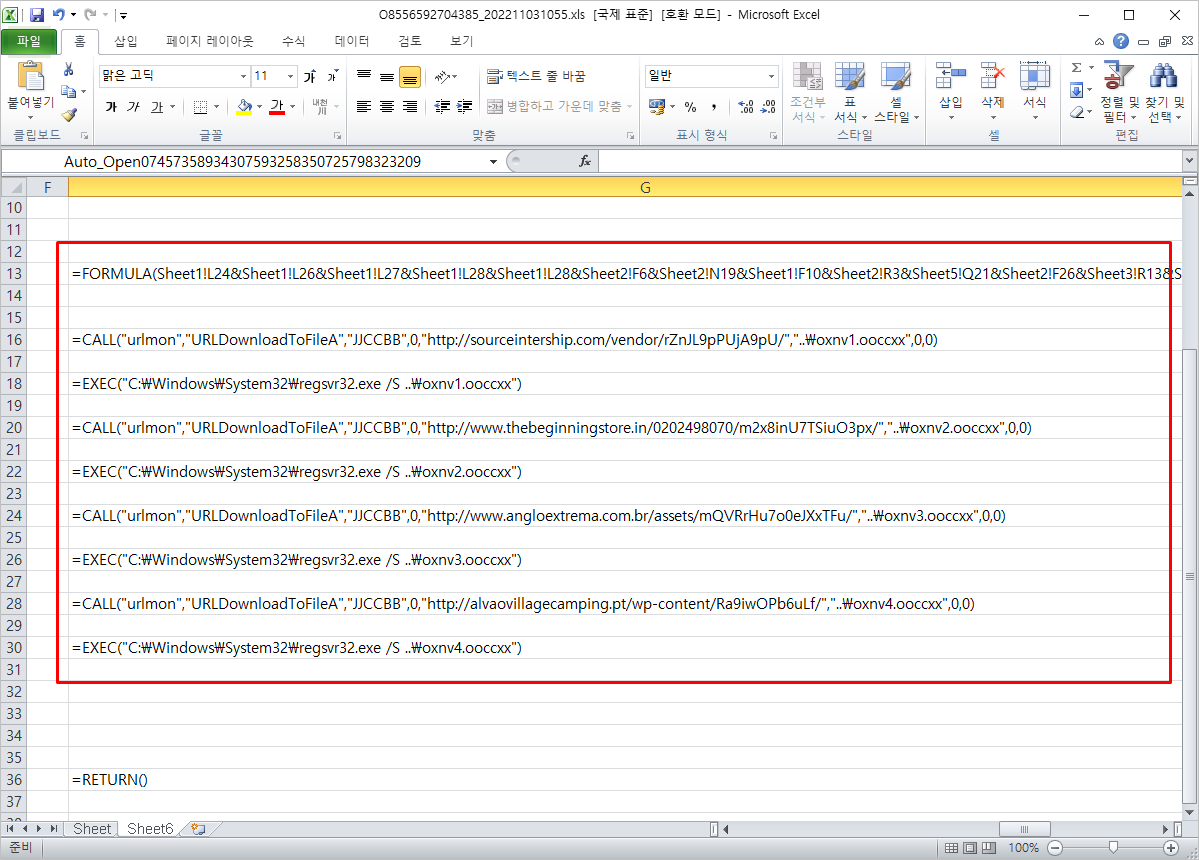Click the decrease decimal icon

point(768,107)
